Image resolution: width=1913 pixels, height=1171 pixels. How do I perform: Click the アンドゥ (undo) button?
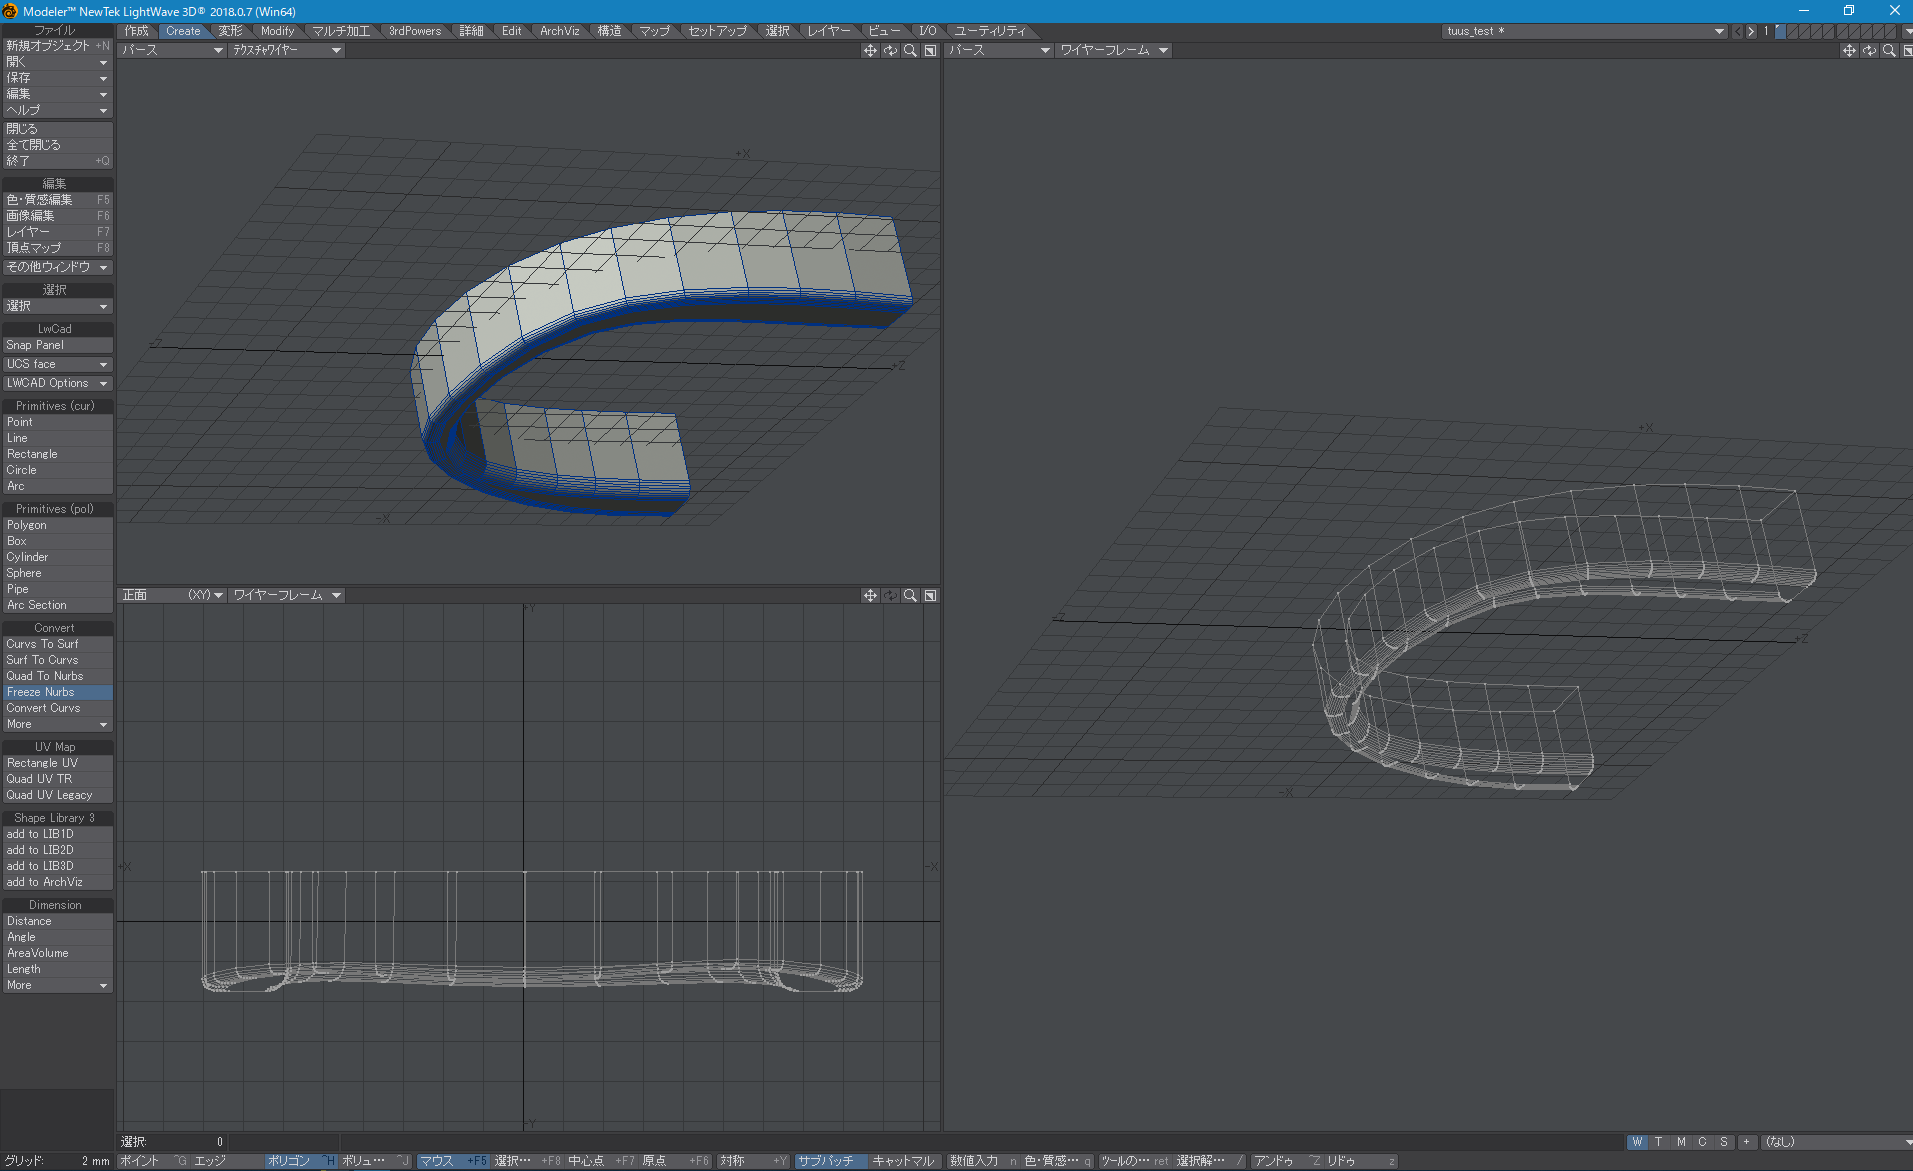(x=1286, y=1161)
